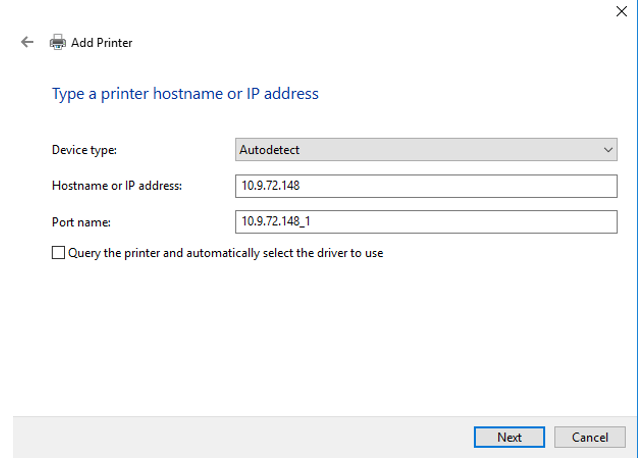Viewport: 642px width, 468px height.
Task: Open the Device type dropdown
Action: pyautogui.click(x=425, y=150)
